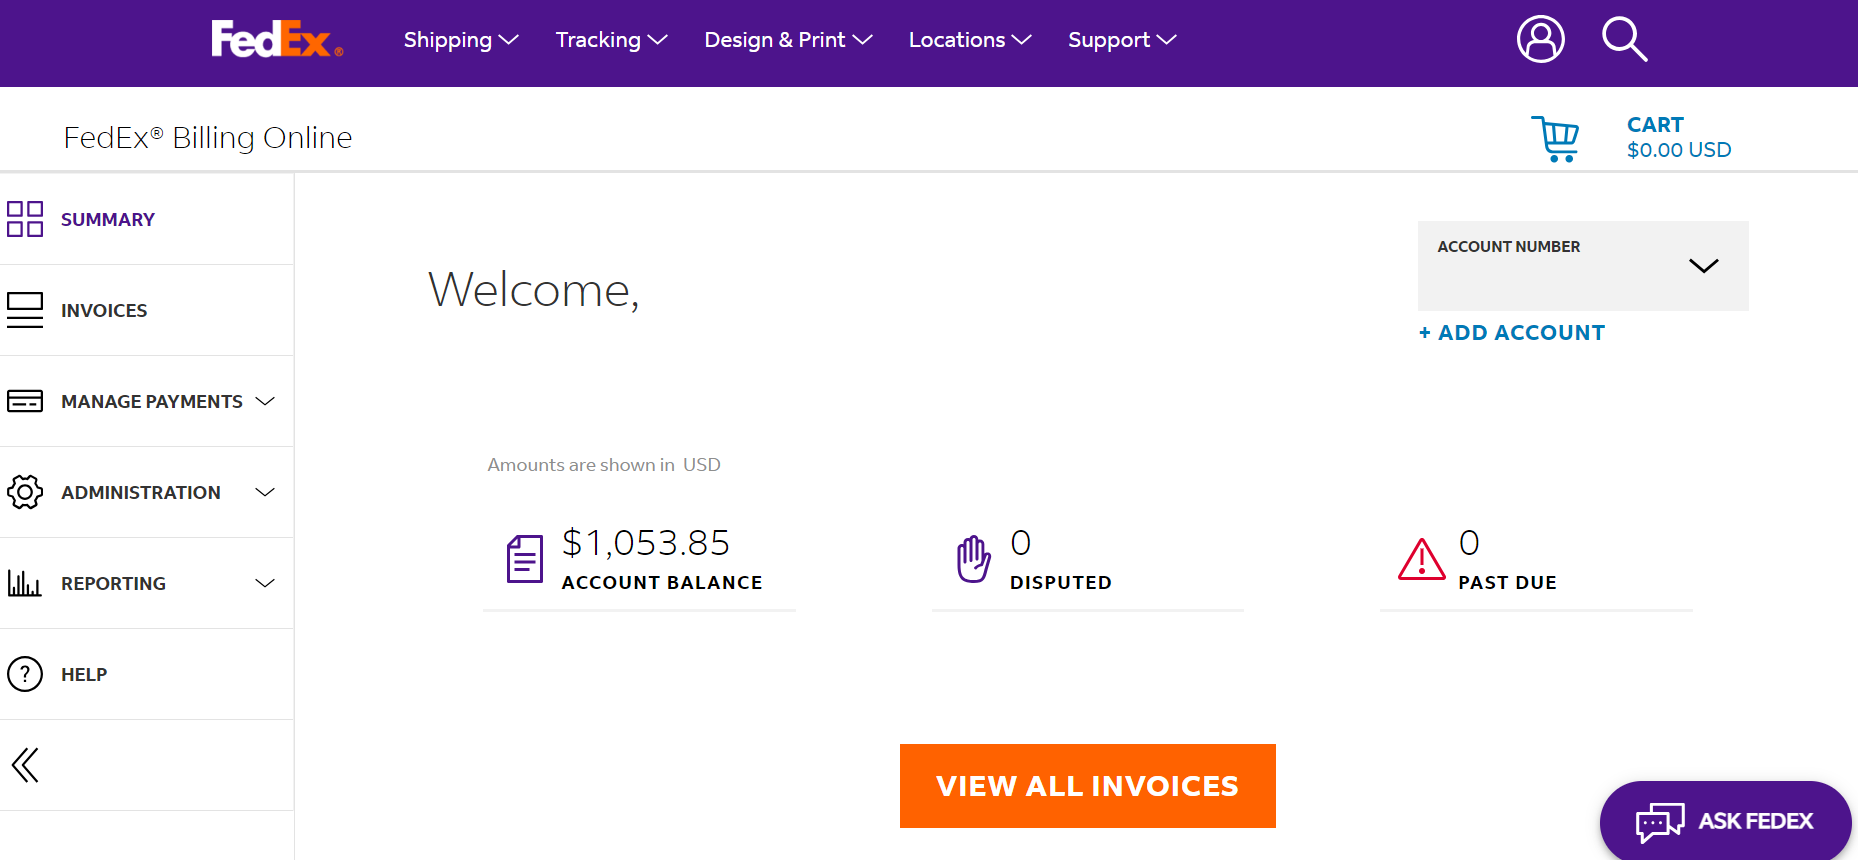Open the search magnifier icon
1858x860 pixels.
(1624, 39)
